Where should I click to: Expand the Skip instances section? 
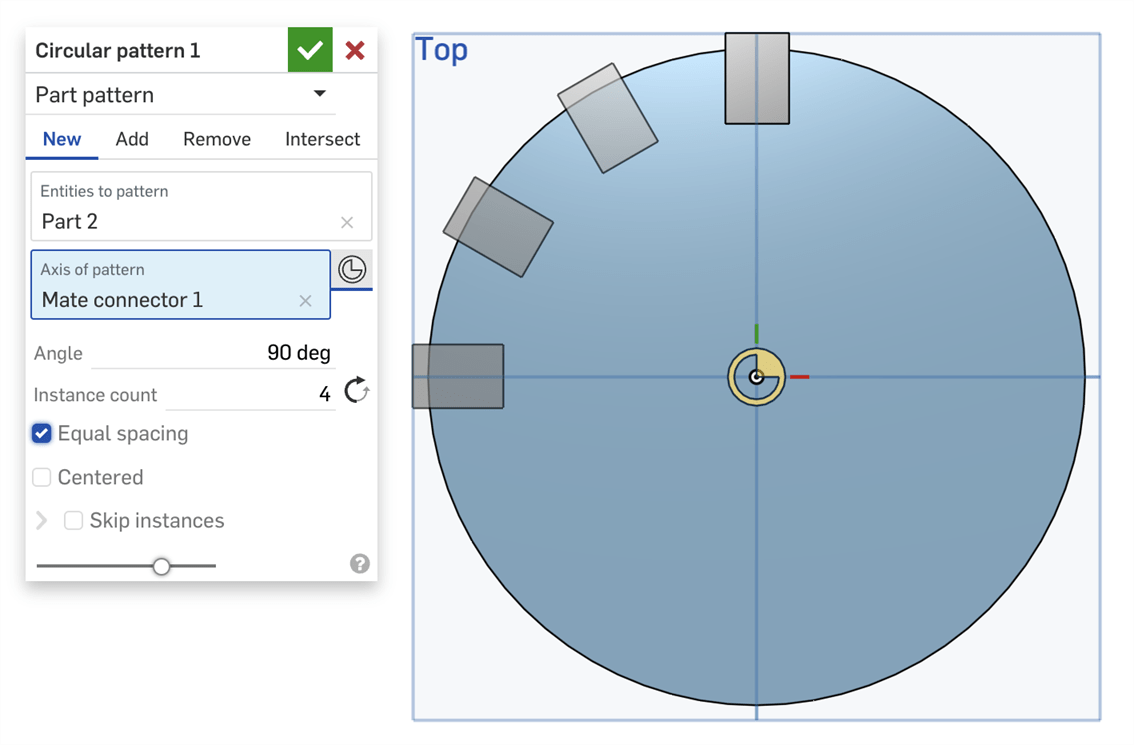coord(42,521)
